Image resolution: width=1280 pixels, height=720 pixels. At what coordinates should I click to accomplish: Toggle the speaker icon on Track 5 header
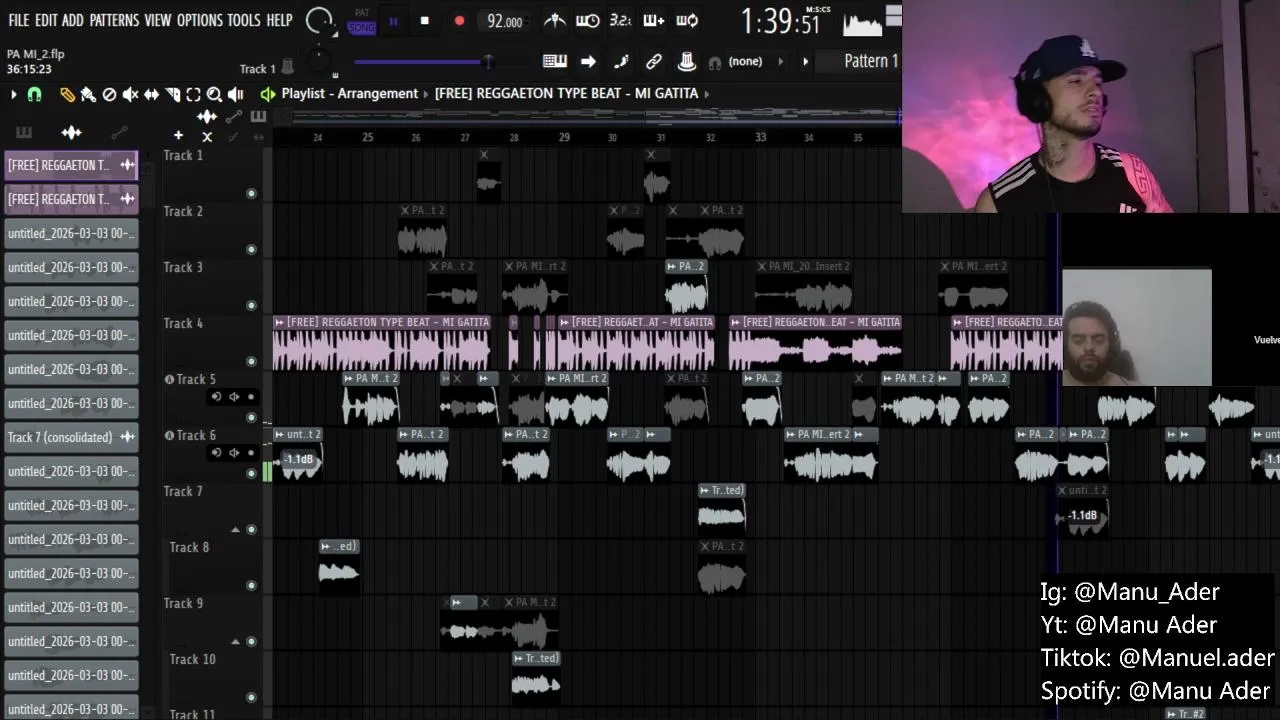[233, 397]
